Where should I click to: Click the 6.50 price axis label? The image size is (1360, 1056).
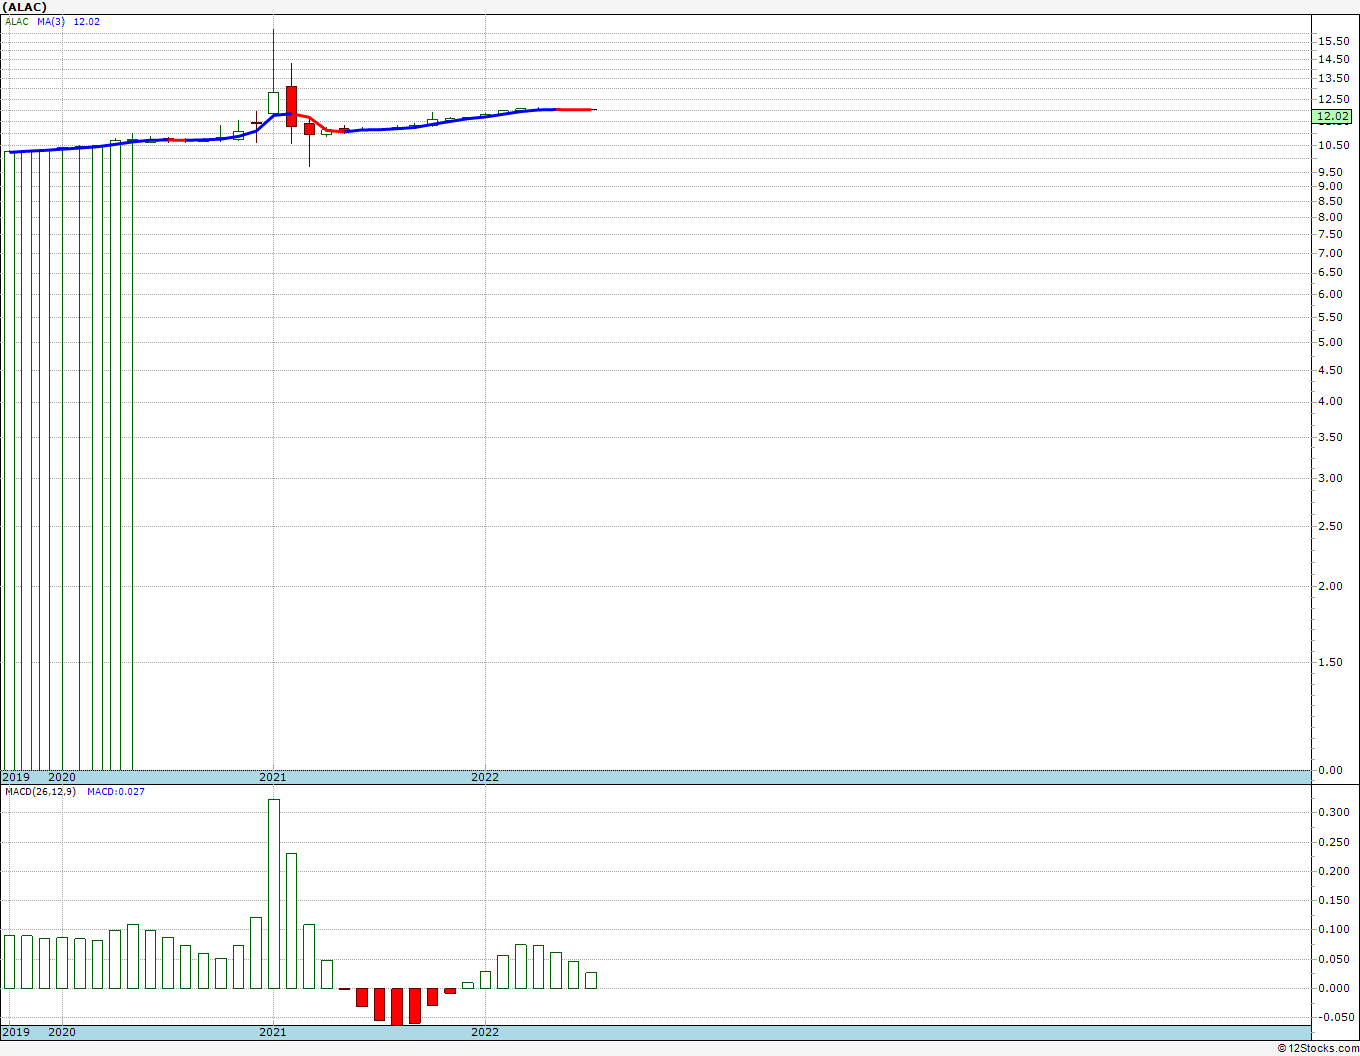tap(1330, 272)
